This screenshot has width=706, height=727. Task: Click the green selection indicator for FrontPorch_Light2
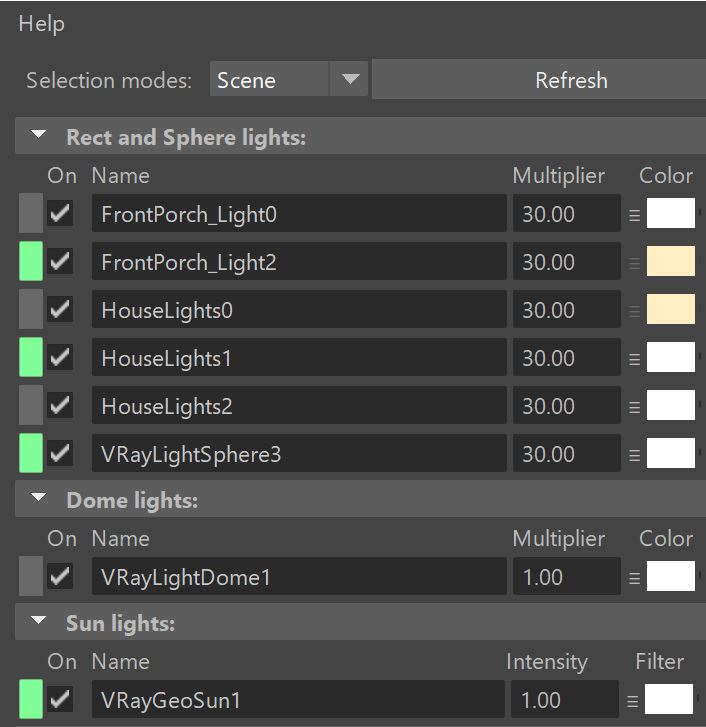[x=31, y=261]
